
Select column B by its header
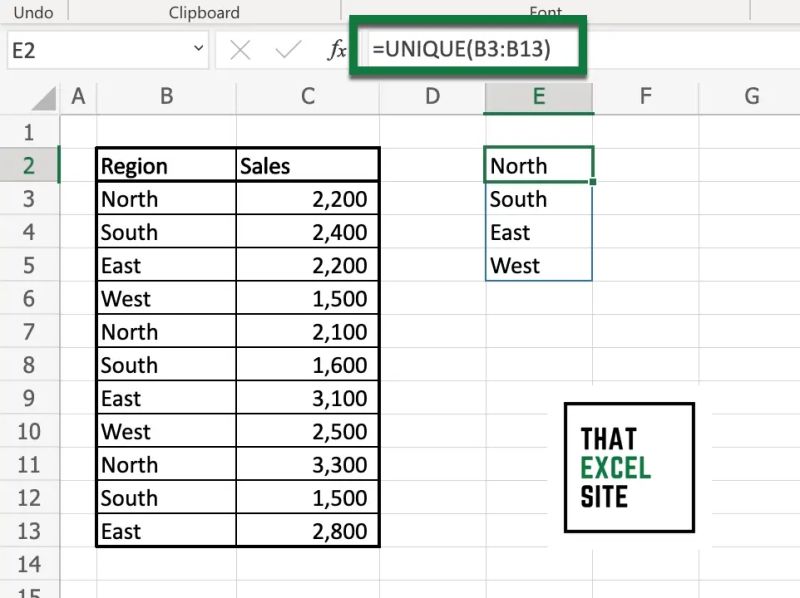coord(166,97)
